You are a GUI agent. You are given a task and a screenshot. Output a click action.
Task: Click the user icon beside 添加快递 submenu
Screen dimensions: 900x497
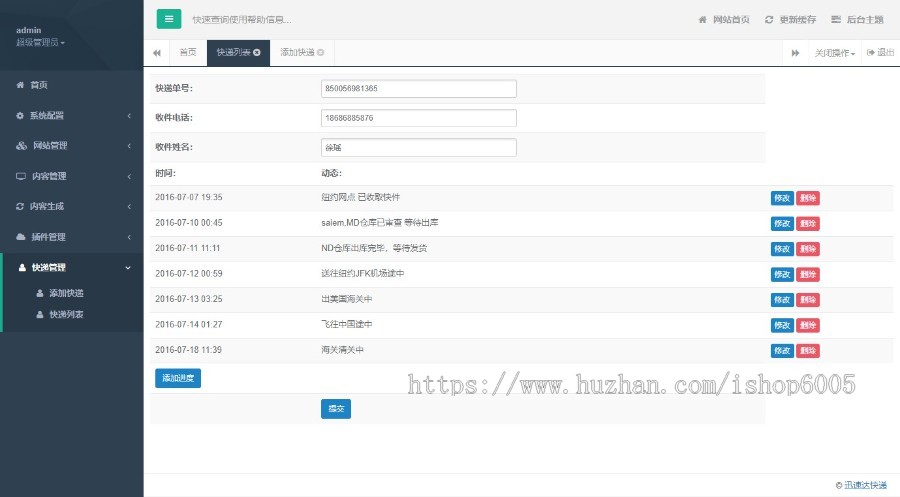tap(40, 293)
